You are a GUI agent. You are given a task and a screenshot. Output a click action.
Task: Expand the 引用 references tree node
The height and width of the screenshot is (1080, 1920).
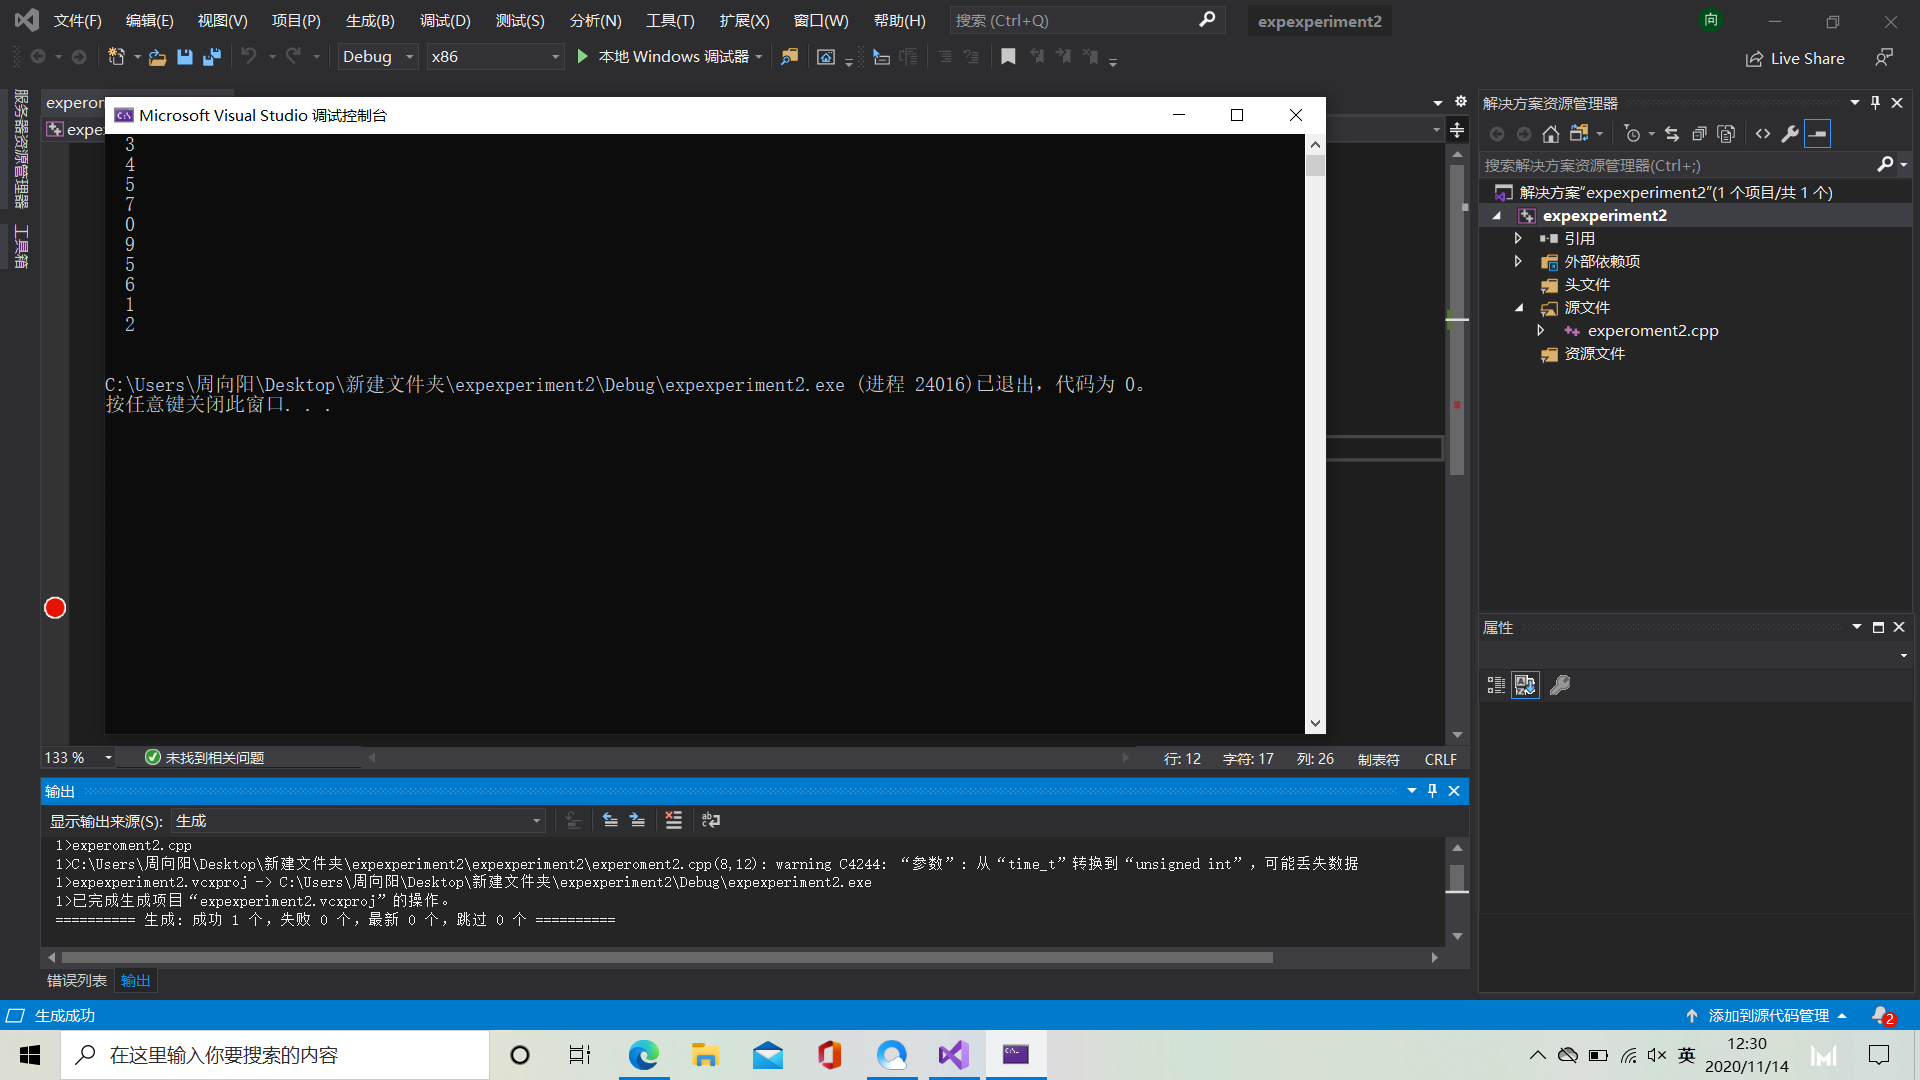(x=1518, y=238)
